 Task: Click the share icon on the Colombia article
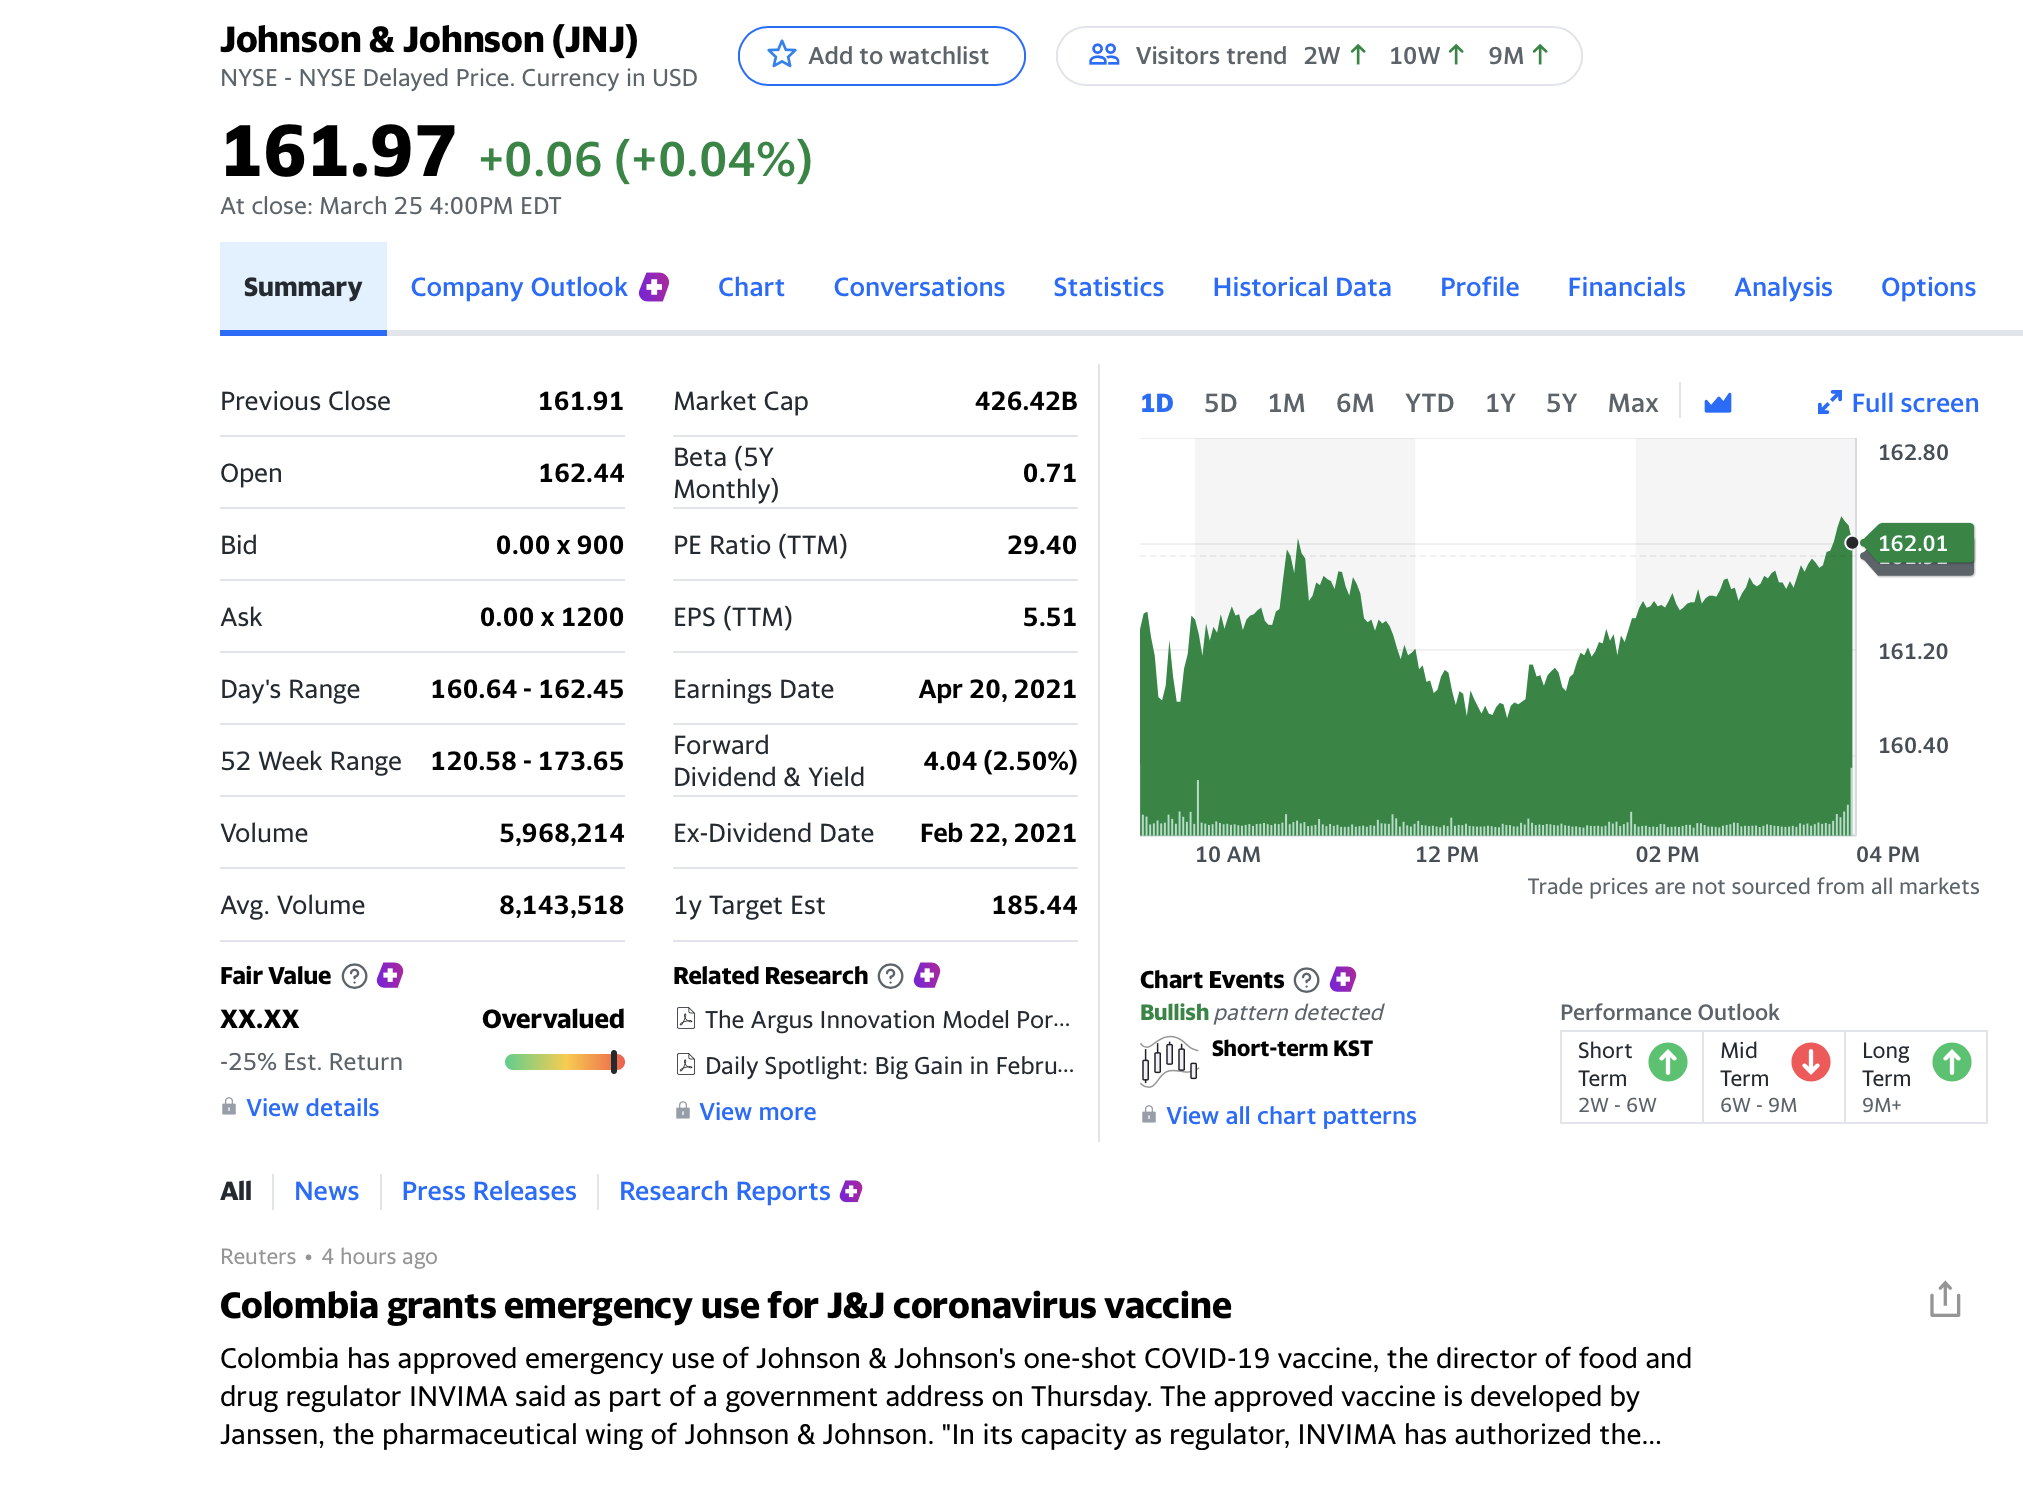pyautogui.click(x=1945, y=1297)
